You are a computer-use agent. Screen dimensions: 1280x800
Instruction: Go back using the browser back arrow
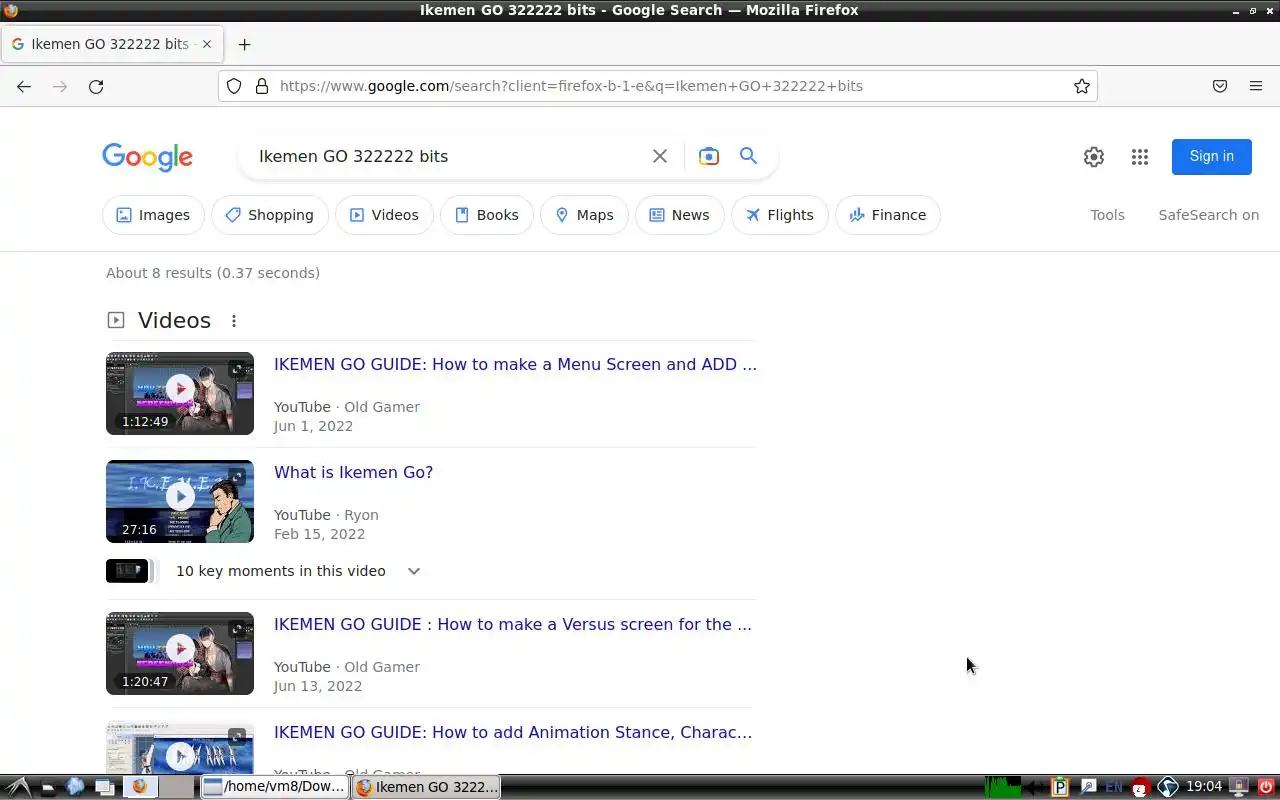click(x=24, y=86)
